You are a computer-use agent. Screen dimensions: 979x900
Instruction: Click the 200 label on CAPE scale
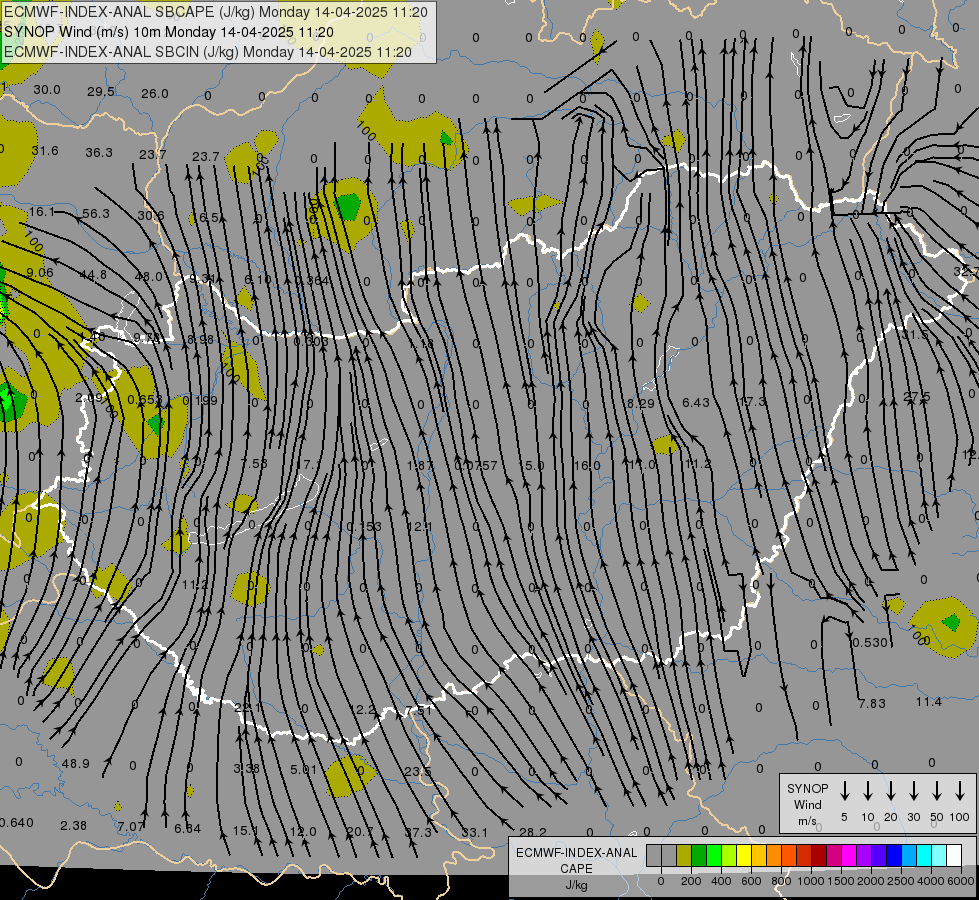tap(691, 881)
